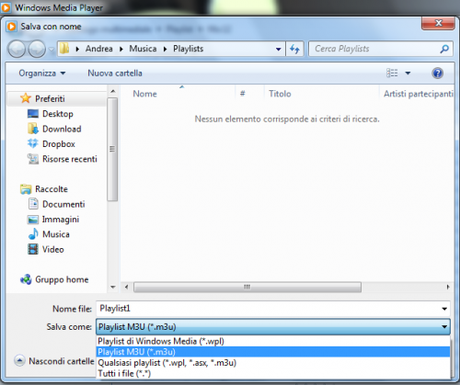Close the Salva con nome dialog

(438, 23)
